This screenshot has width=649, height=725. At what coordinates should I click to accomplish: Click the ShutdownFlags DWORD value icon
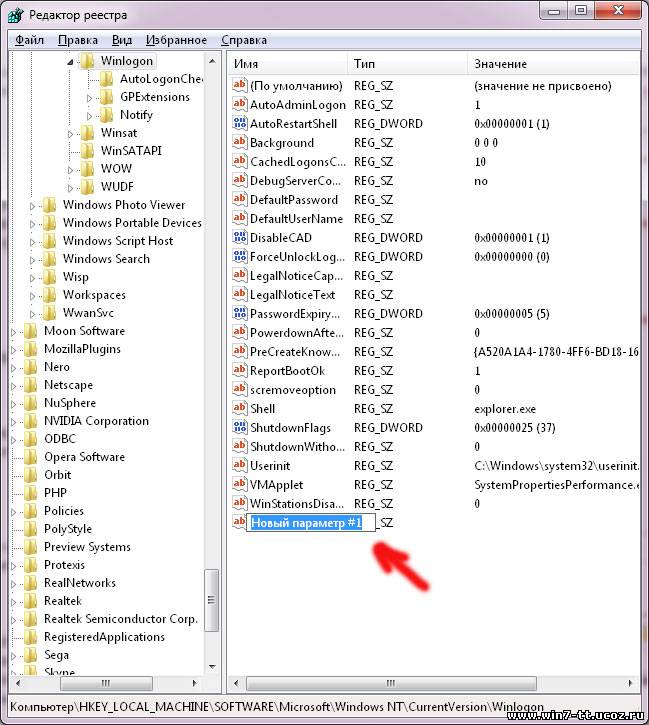pos(239,427)
